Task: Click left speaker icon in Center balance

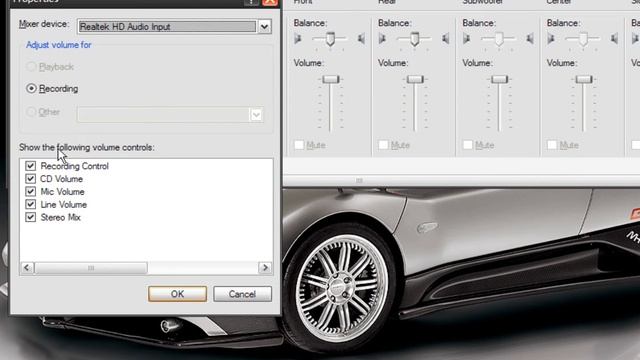Action: pos(551,39)
